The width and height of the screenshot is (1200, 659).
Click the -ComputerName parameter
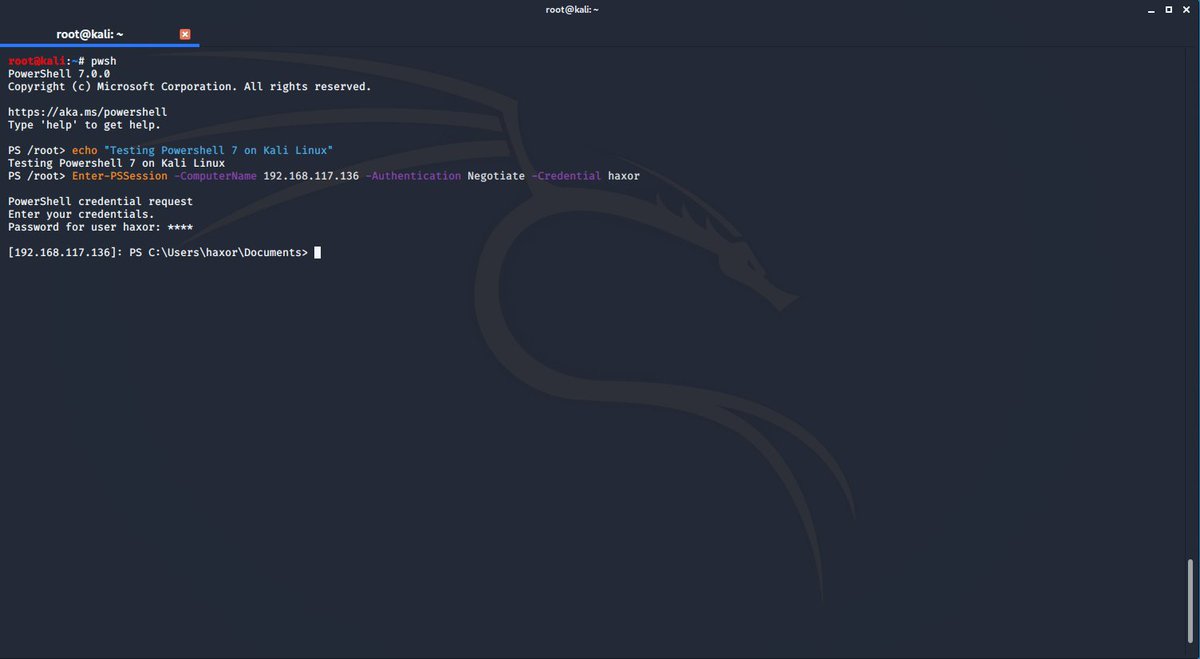(215, 176)
